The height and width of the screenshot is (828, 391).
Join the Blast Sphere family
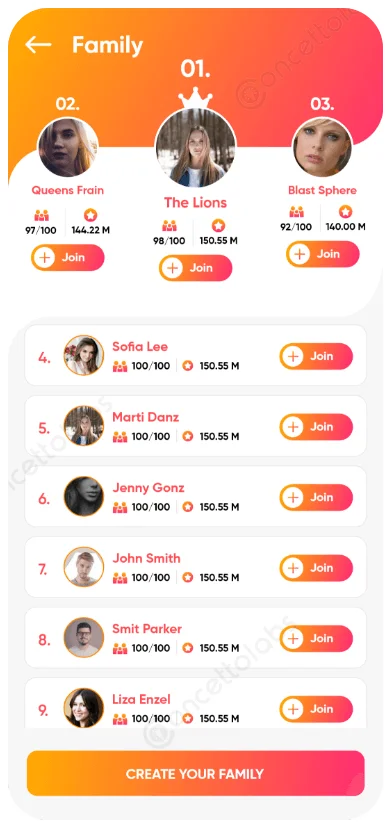click(323, 254)
